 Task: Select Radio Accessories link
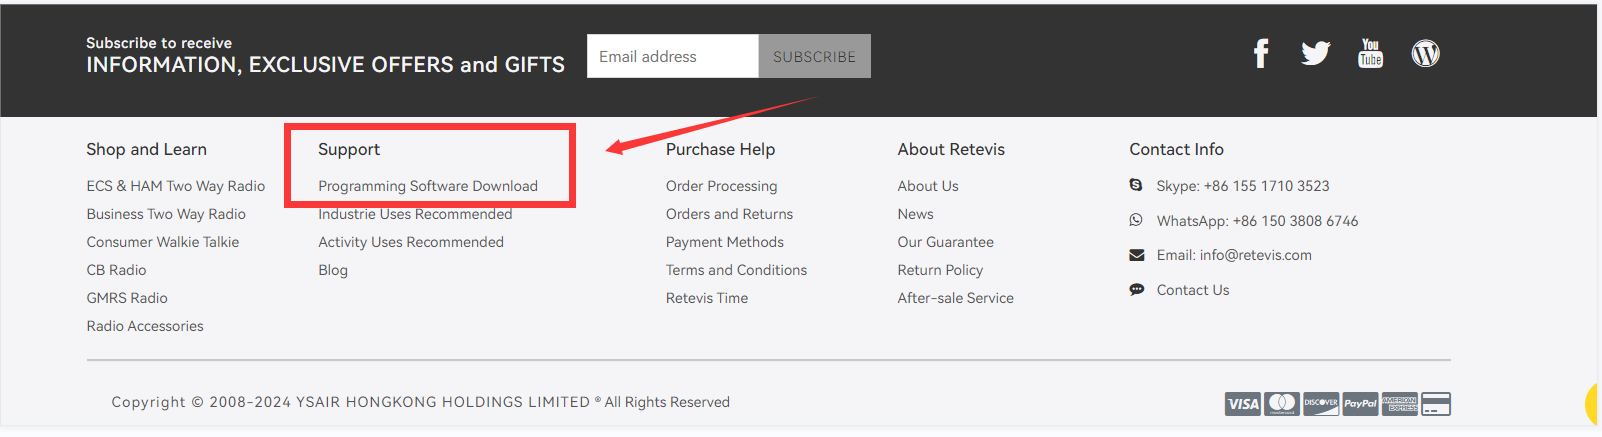click(x=145, y=326)
